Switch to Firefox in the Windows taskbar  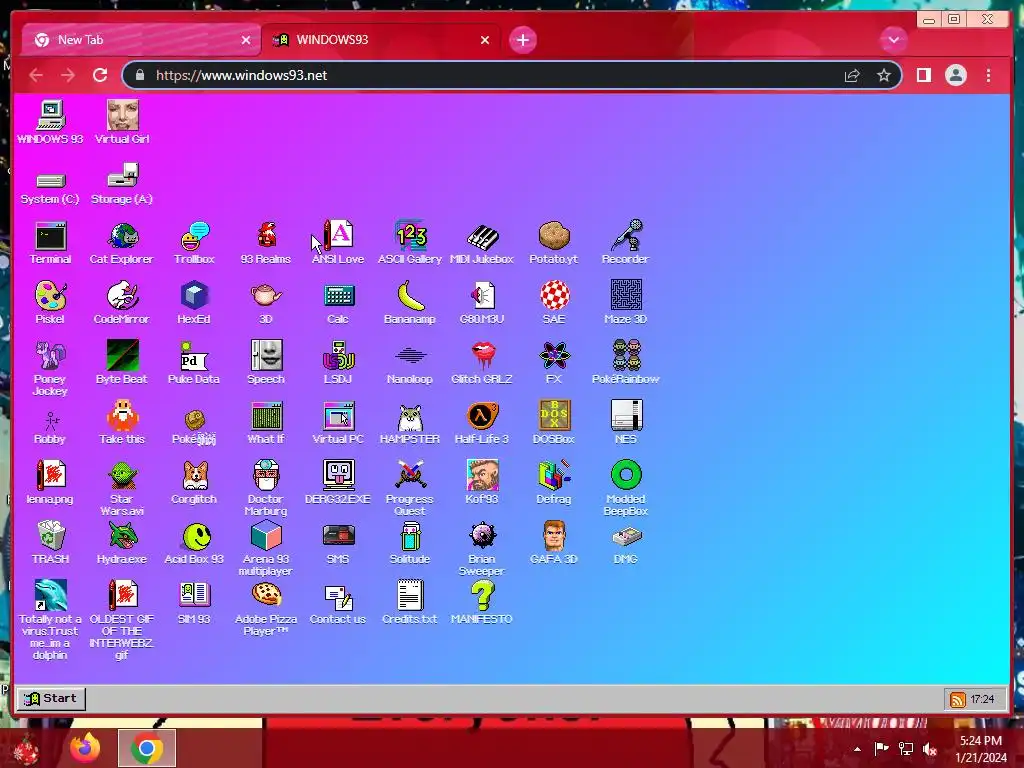(85, 748)
